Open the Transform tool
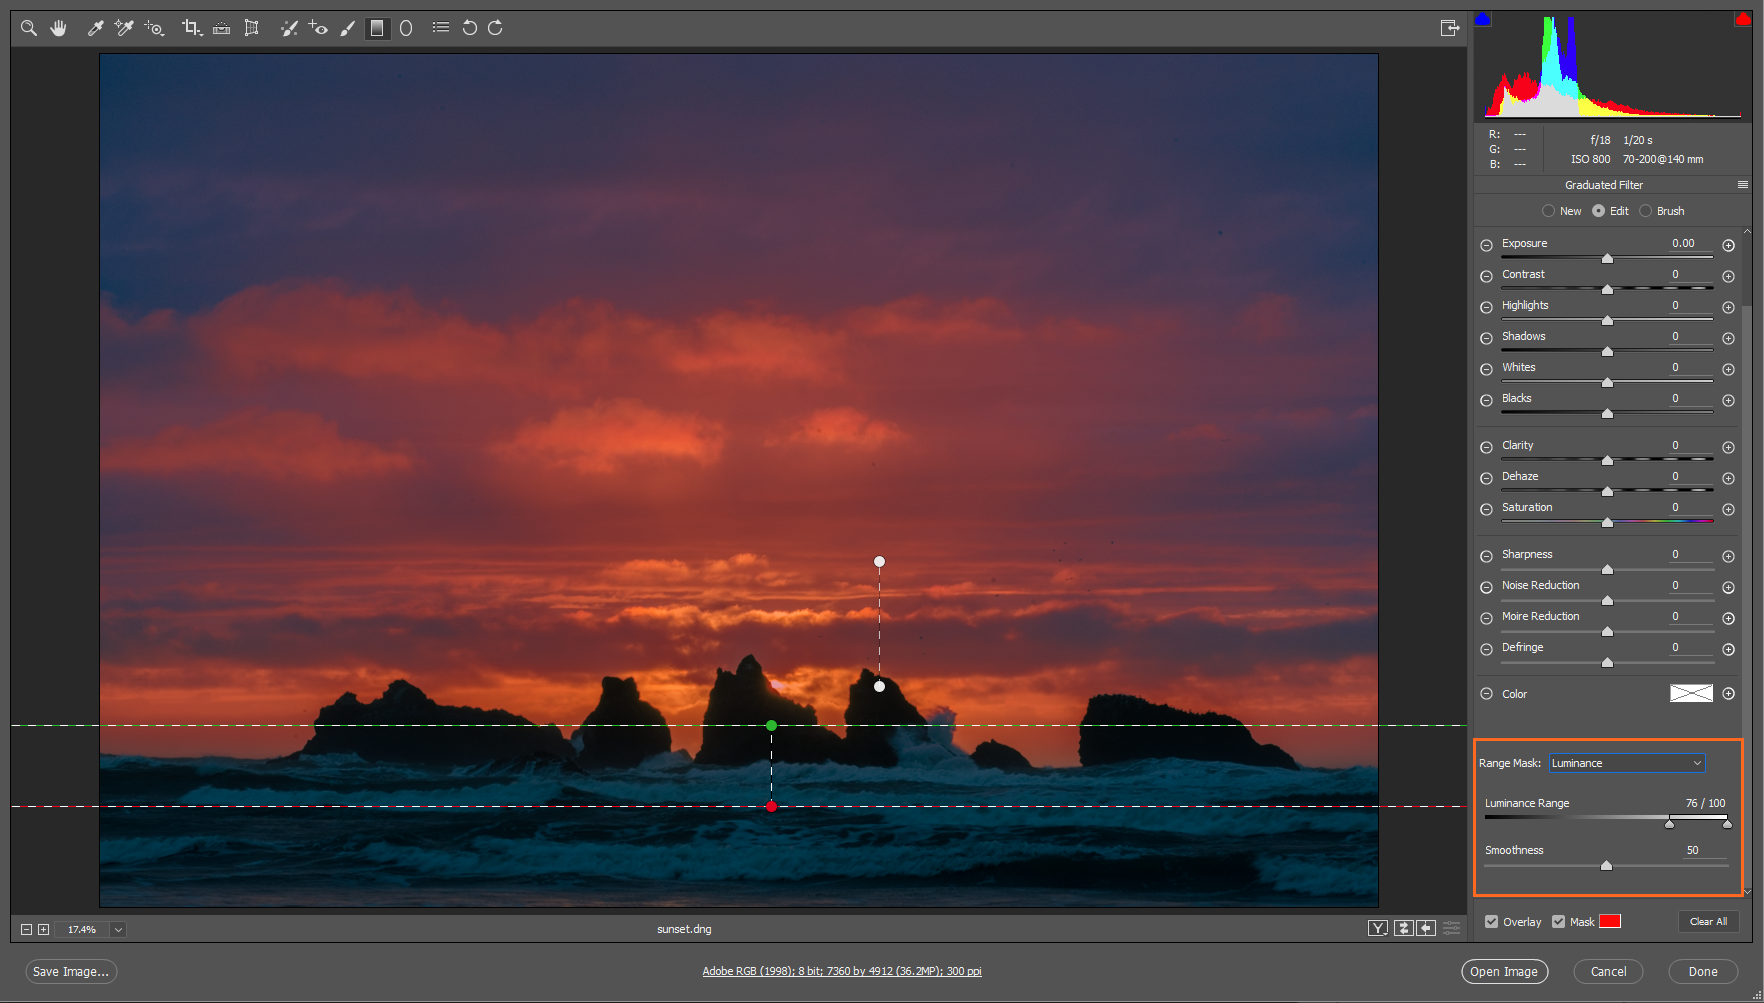This screenshot has width=1764, height=1003. pyautogui.click(x=251, y=28)
